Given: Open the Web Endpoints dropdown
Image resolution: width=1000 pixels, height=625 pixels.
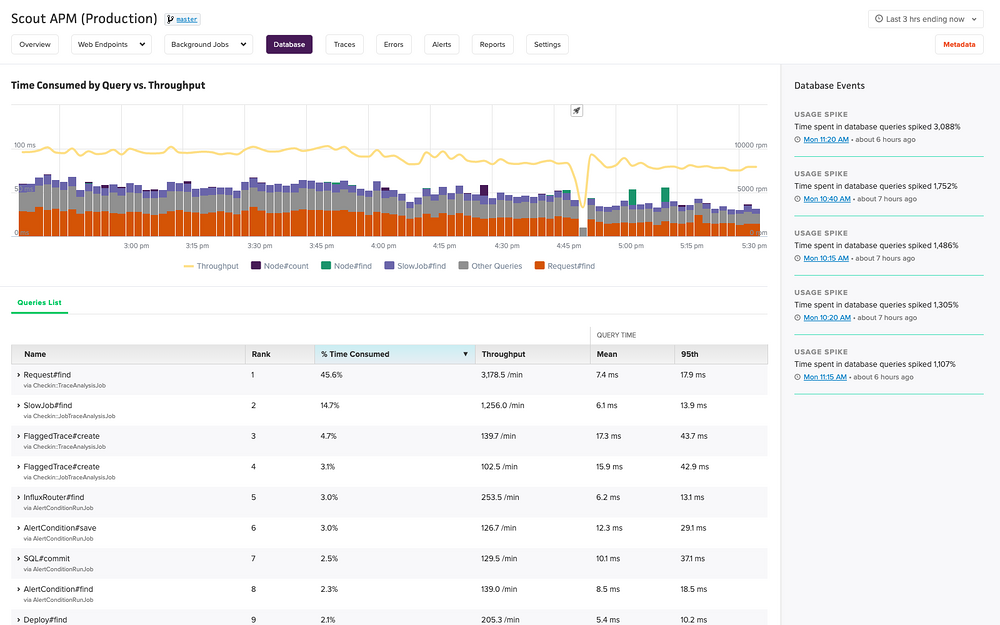Looking at the screenshot, I should pos(111,45).
